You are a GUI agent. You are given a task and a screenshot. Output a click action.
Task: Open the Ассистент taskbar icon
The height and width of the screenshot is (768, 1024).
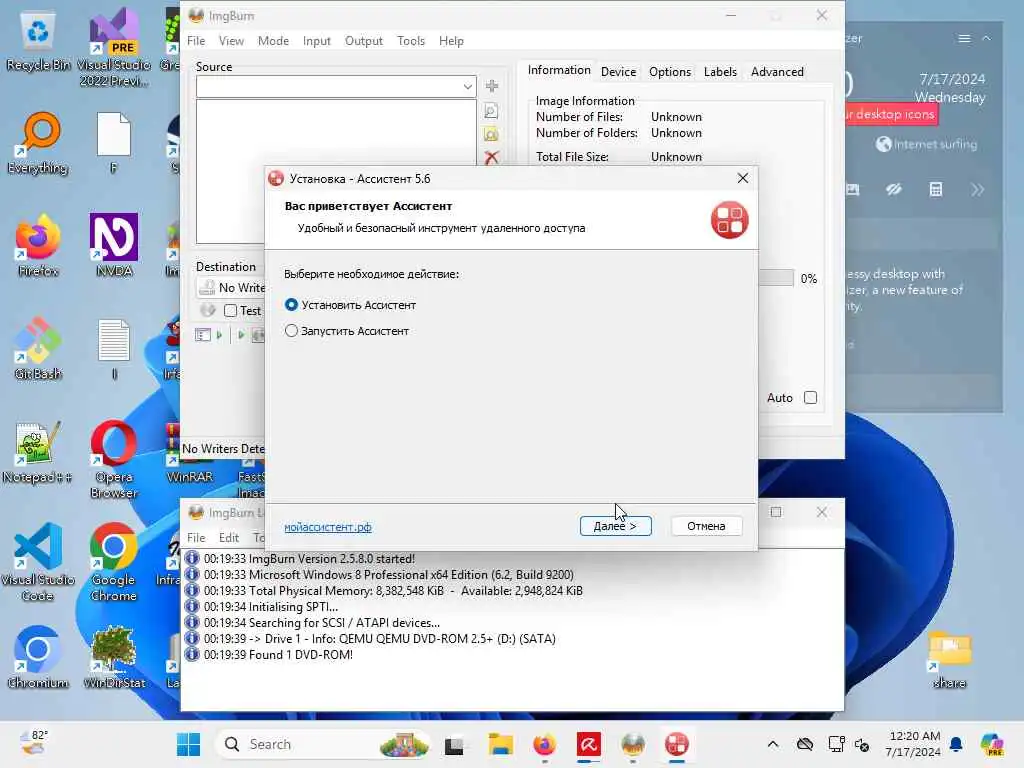point(677,744)
